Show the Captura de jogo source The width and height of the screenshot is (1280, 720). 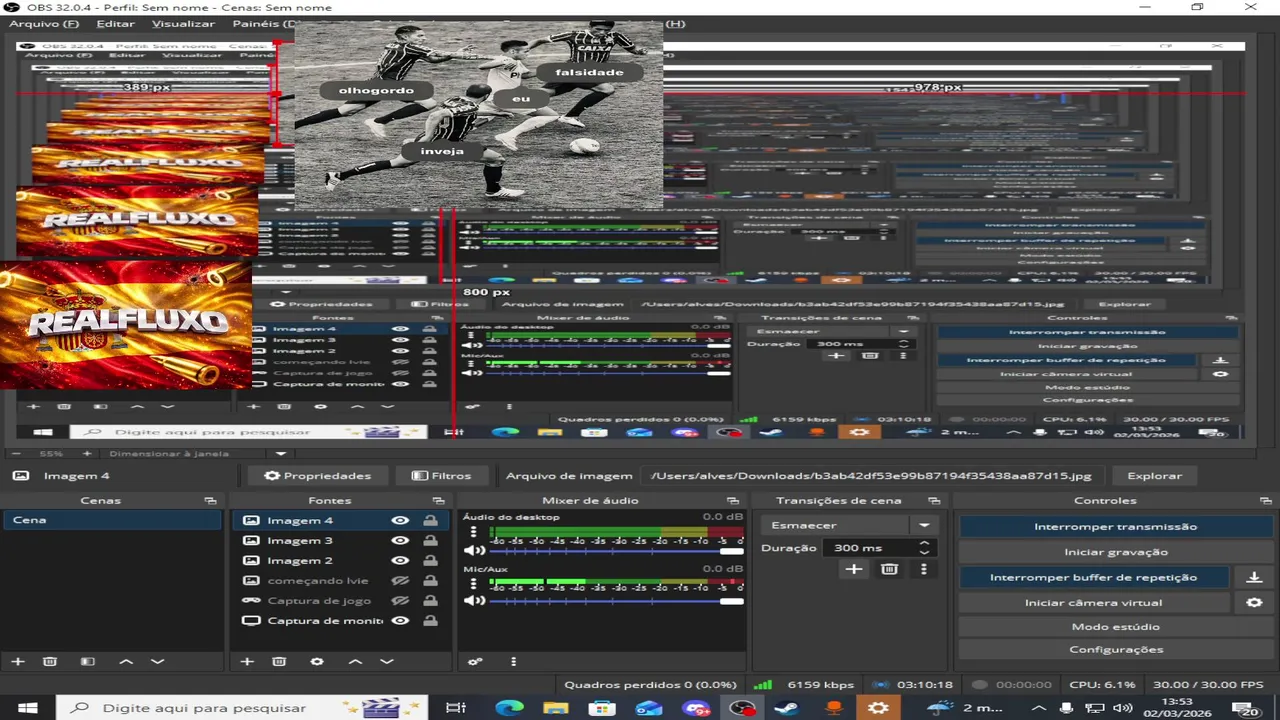(x=400, y=600)
